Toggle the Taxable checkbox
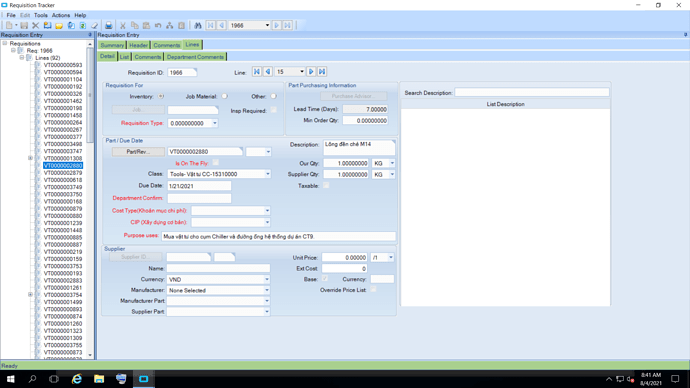 click(326, 186)
